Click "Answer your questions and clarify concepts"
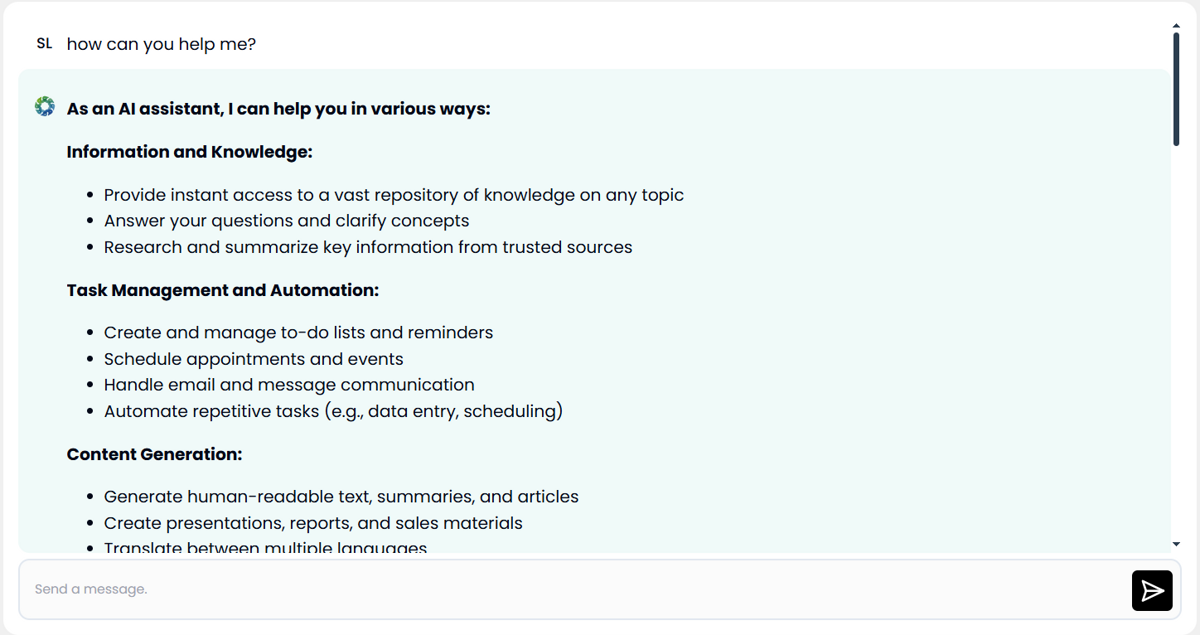This screenshot has height=635, width=1200. coord(286,221)
